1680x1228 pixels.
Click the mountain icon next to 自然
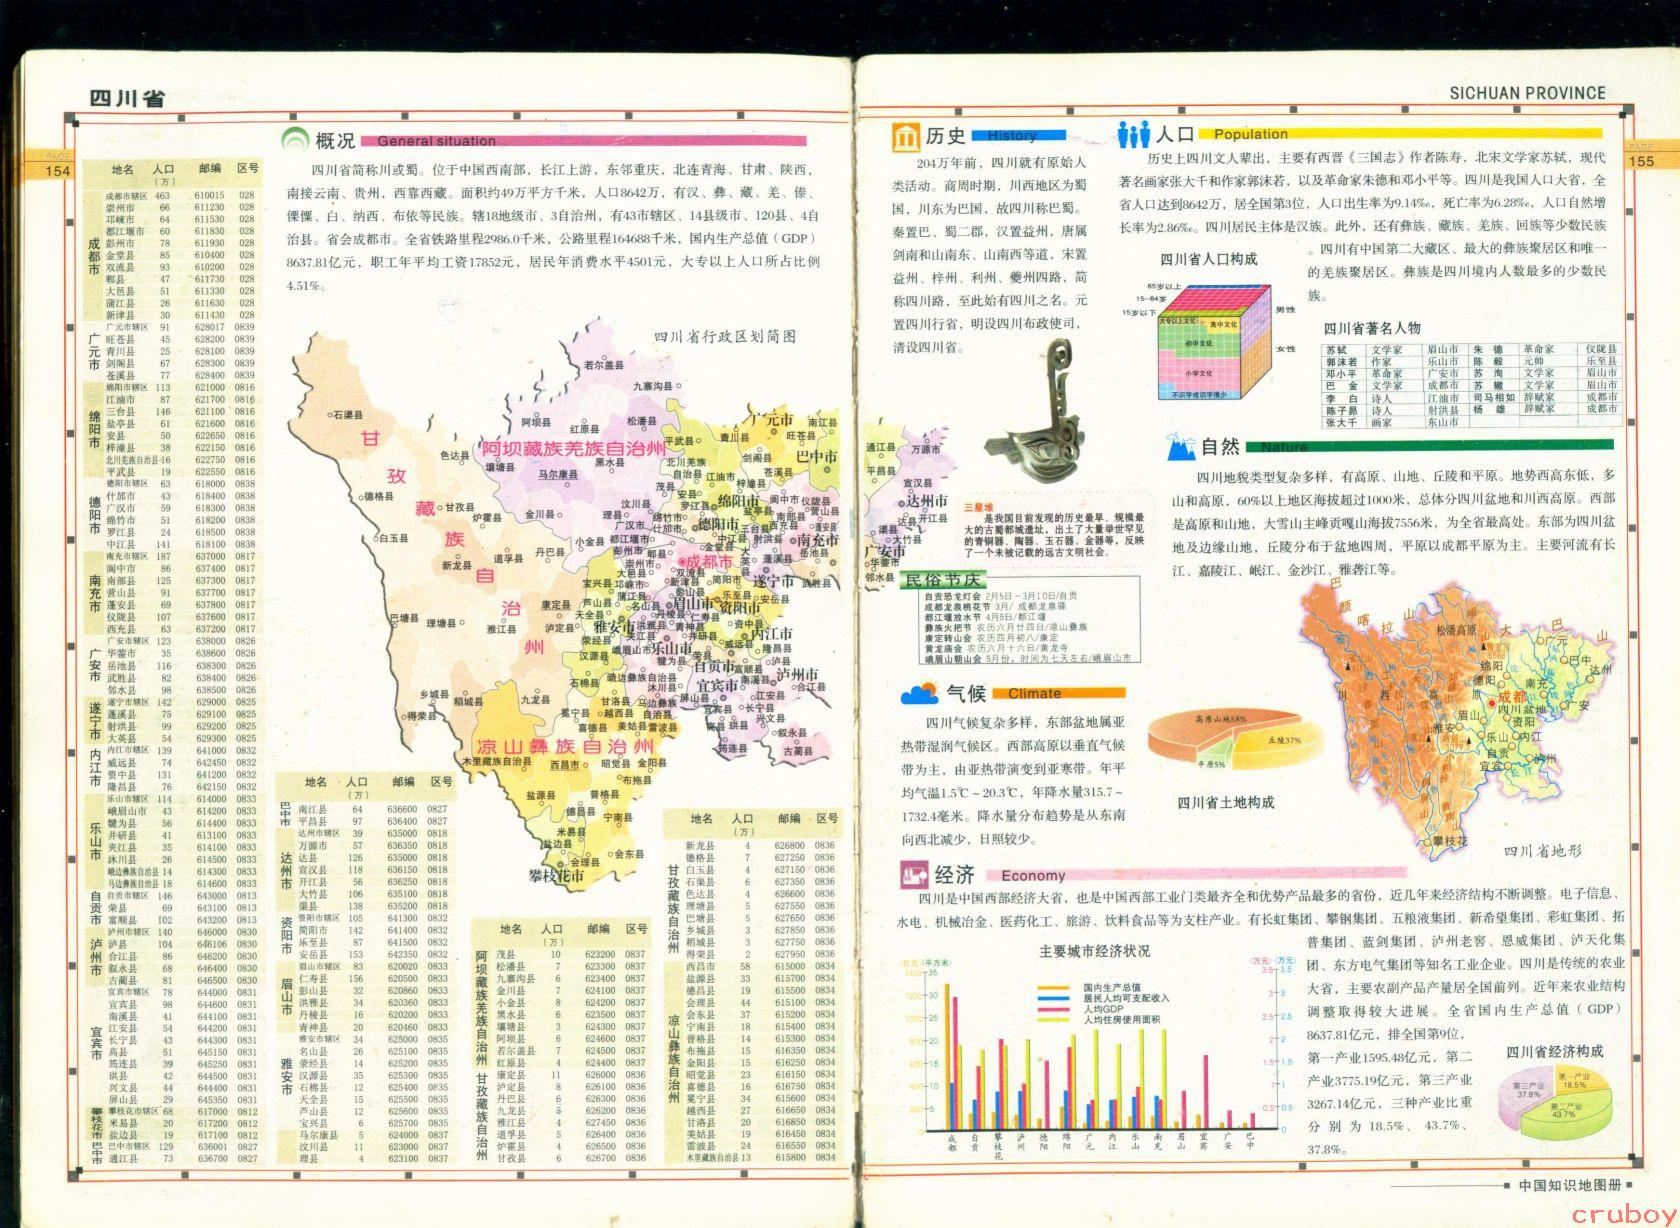pos(1181,446)
